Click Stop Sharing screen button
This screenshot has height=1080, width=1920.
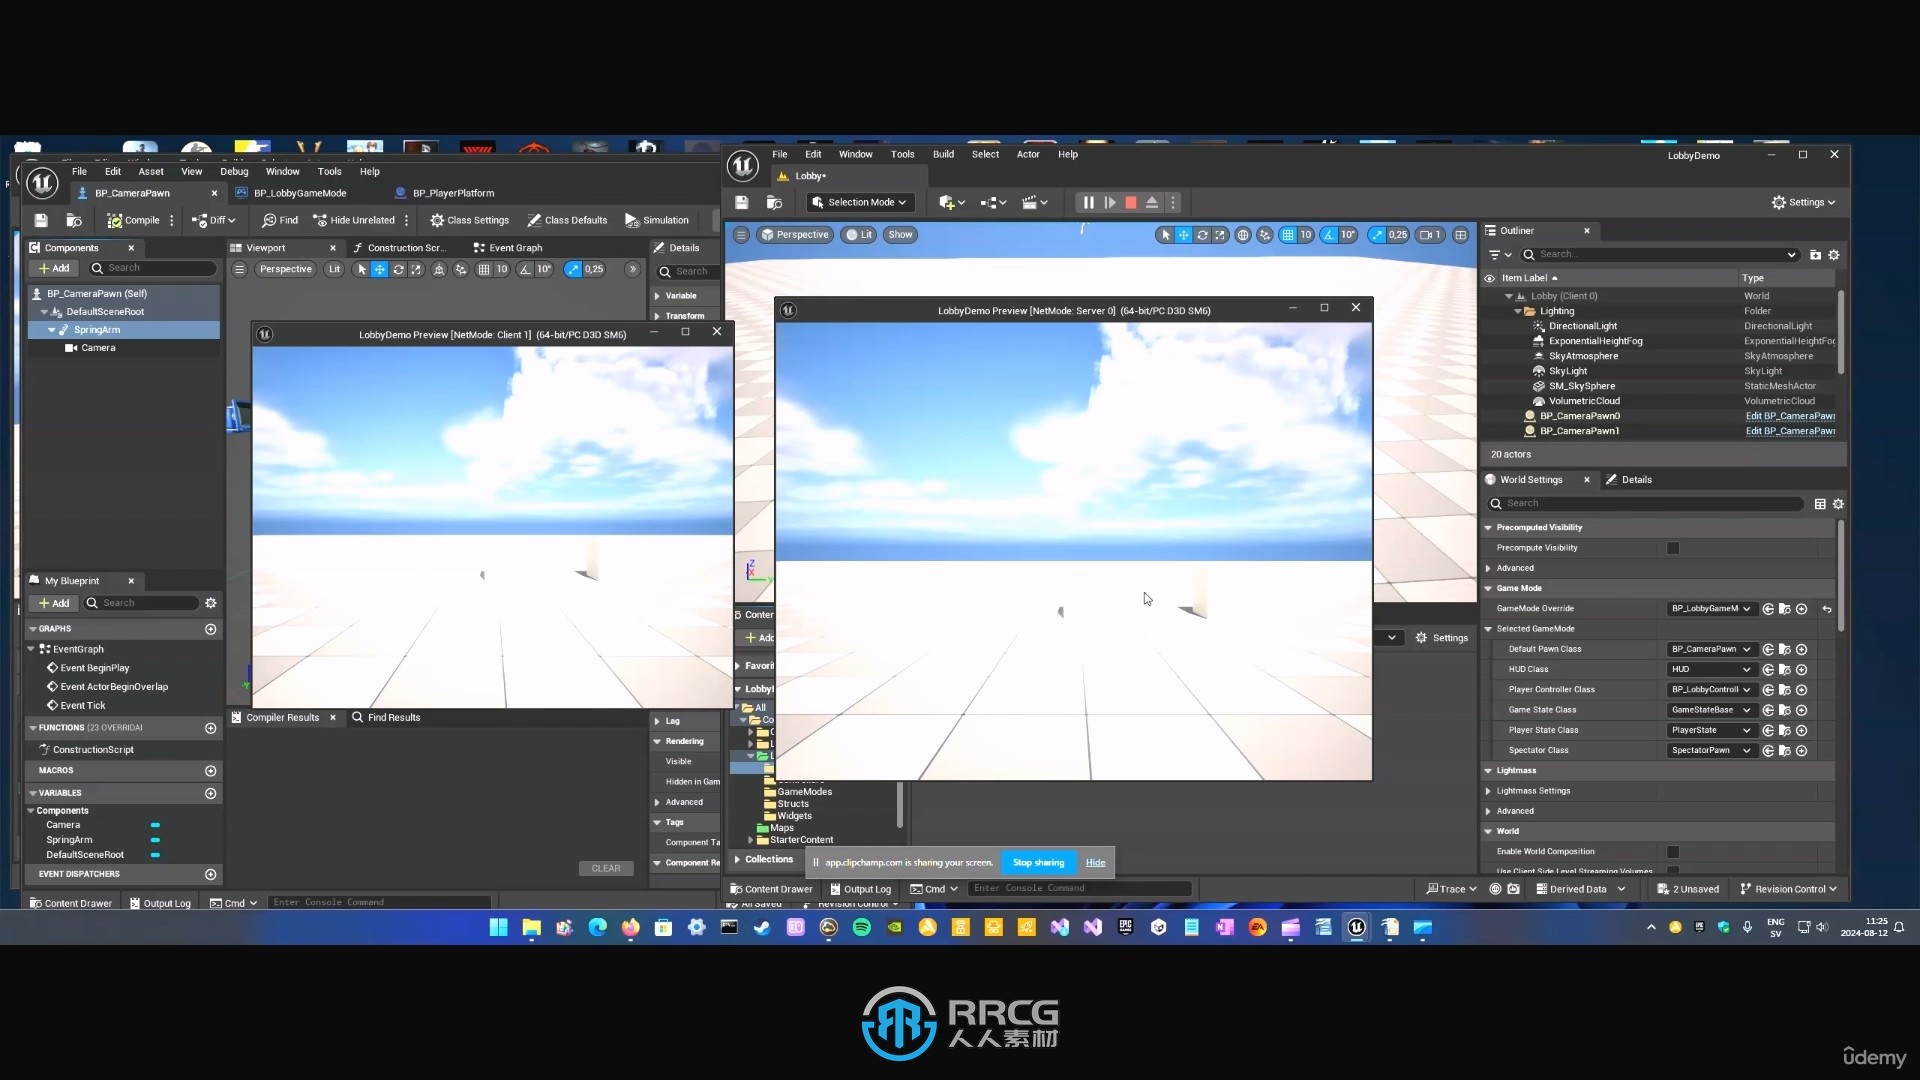[1038, 862]
